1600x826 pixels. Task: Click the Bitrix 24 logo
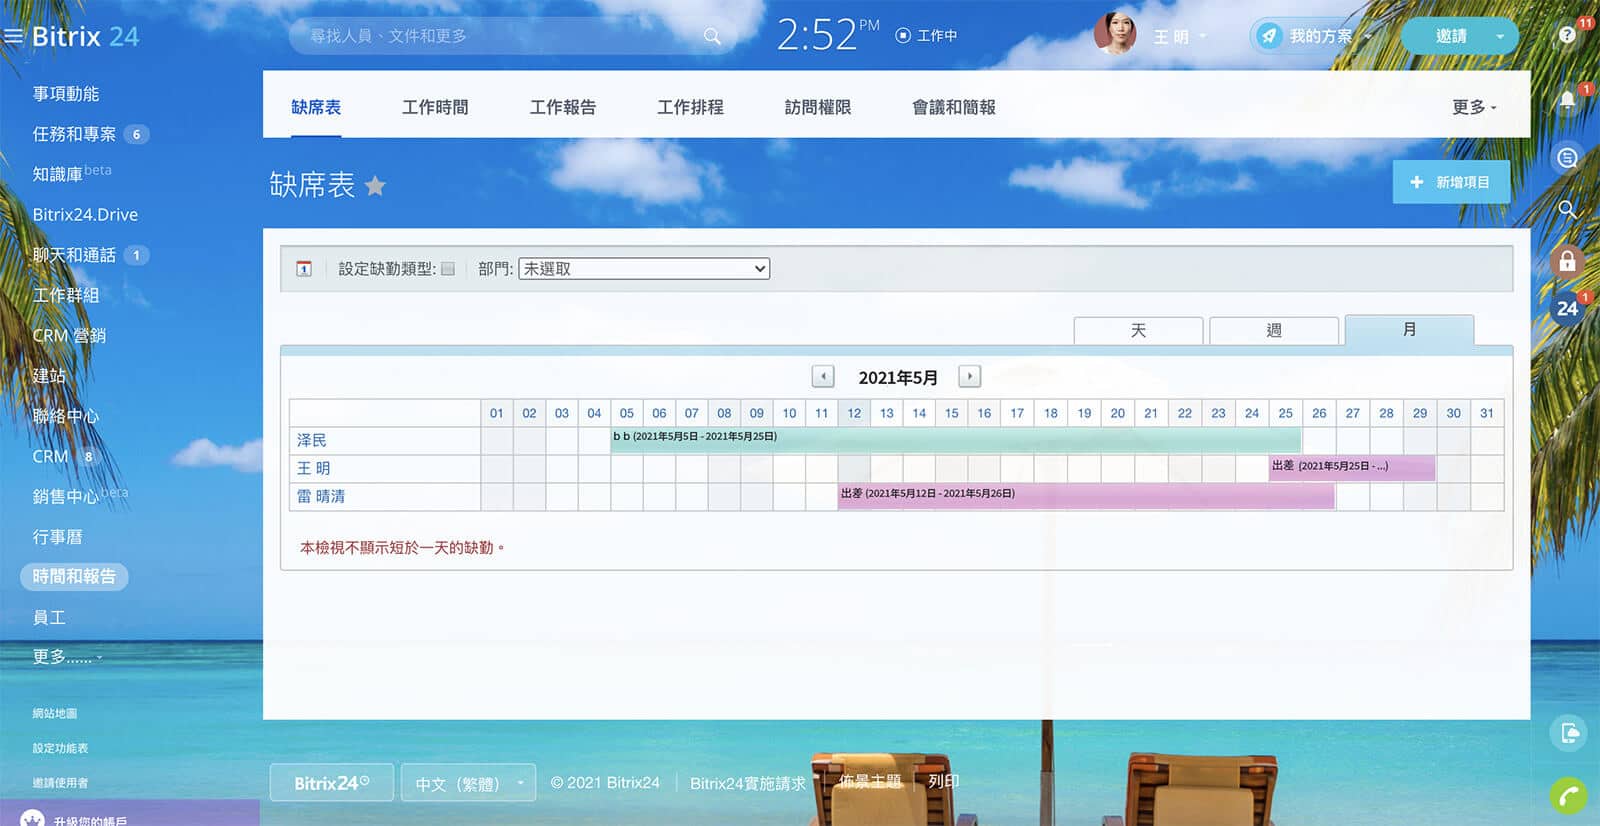tap(85, 37)
